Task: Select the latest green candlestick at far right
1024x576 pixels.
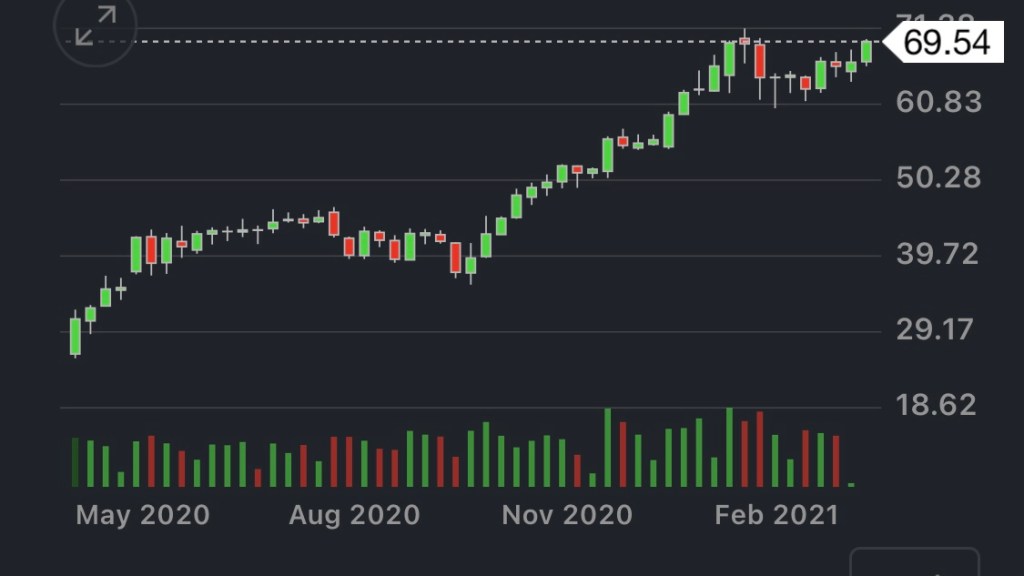Action: 866,52
